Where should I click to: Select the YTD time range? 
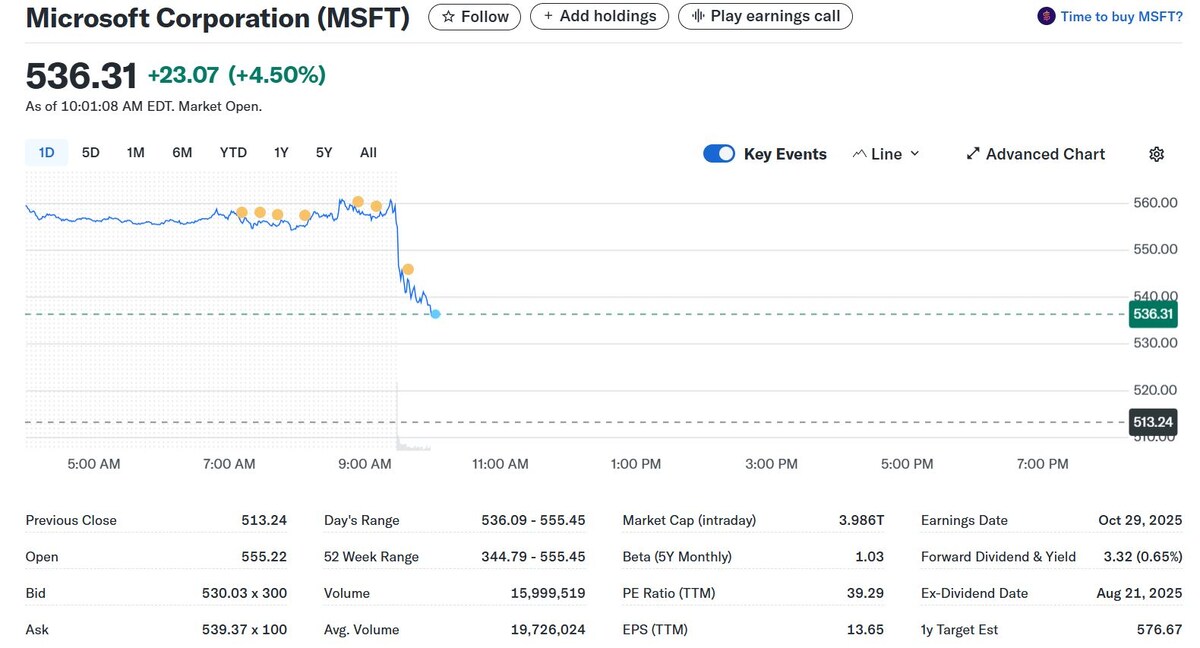tap(232, 152)
